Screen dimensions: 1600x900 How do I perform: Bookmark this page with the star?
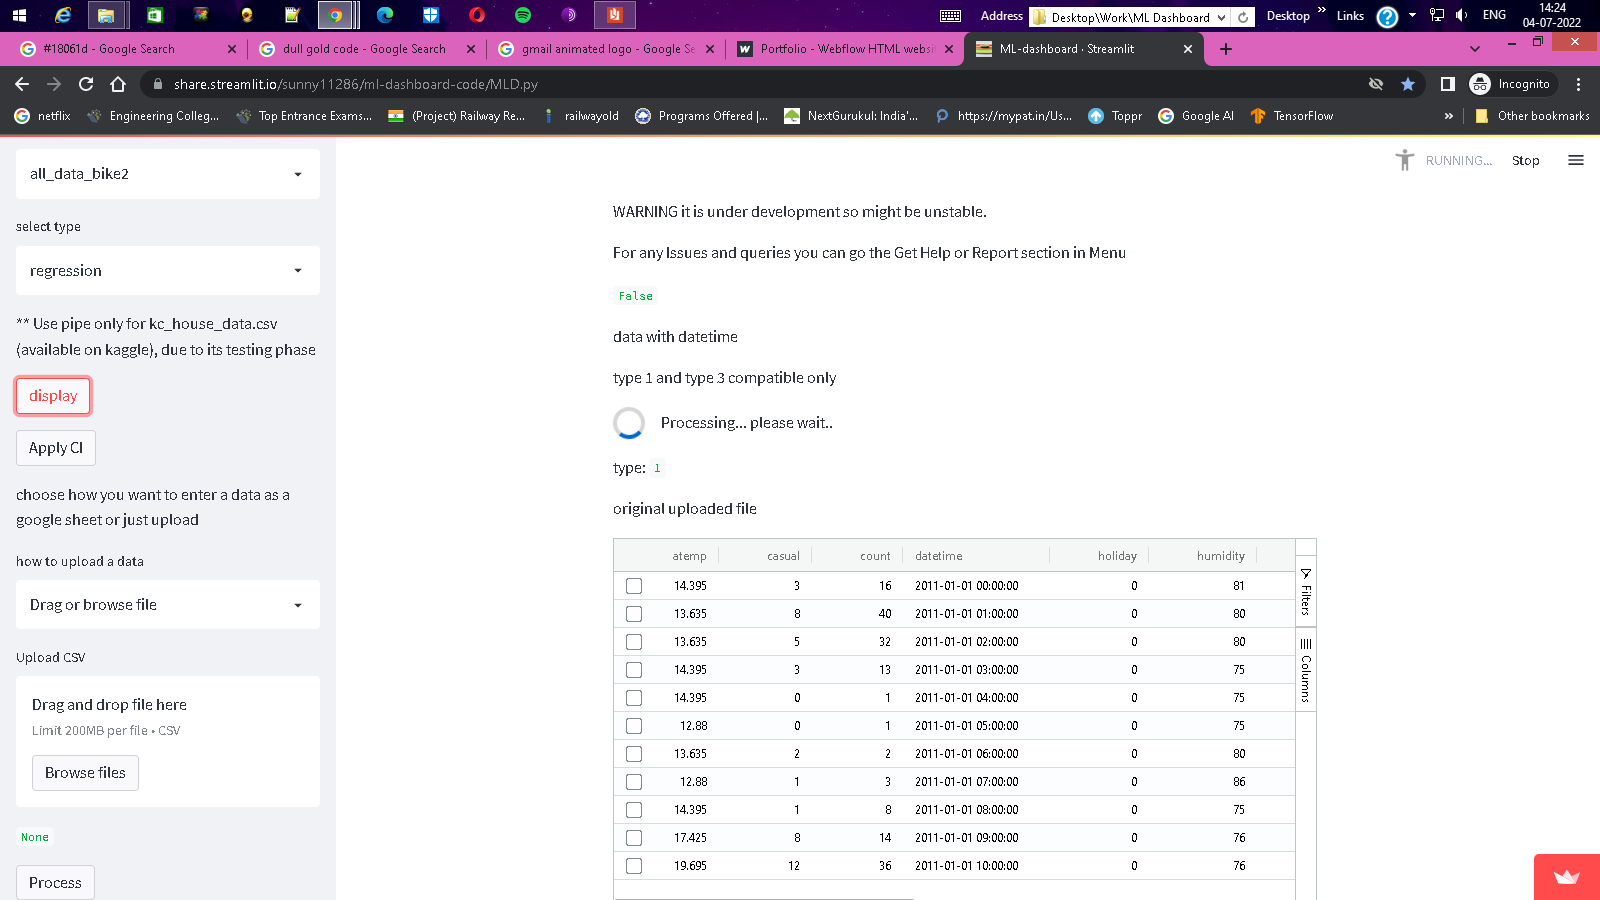point(1408,84)
